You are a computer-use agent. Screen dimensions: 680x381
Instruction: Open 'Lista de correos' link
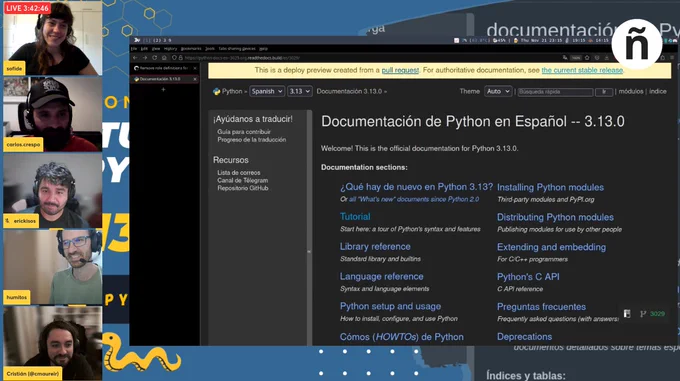click(239, 173)
